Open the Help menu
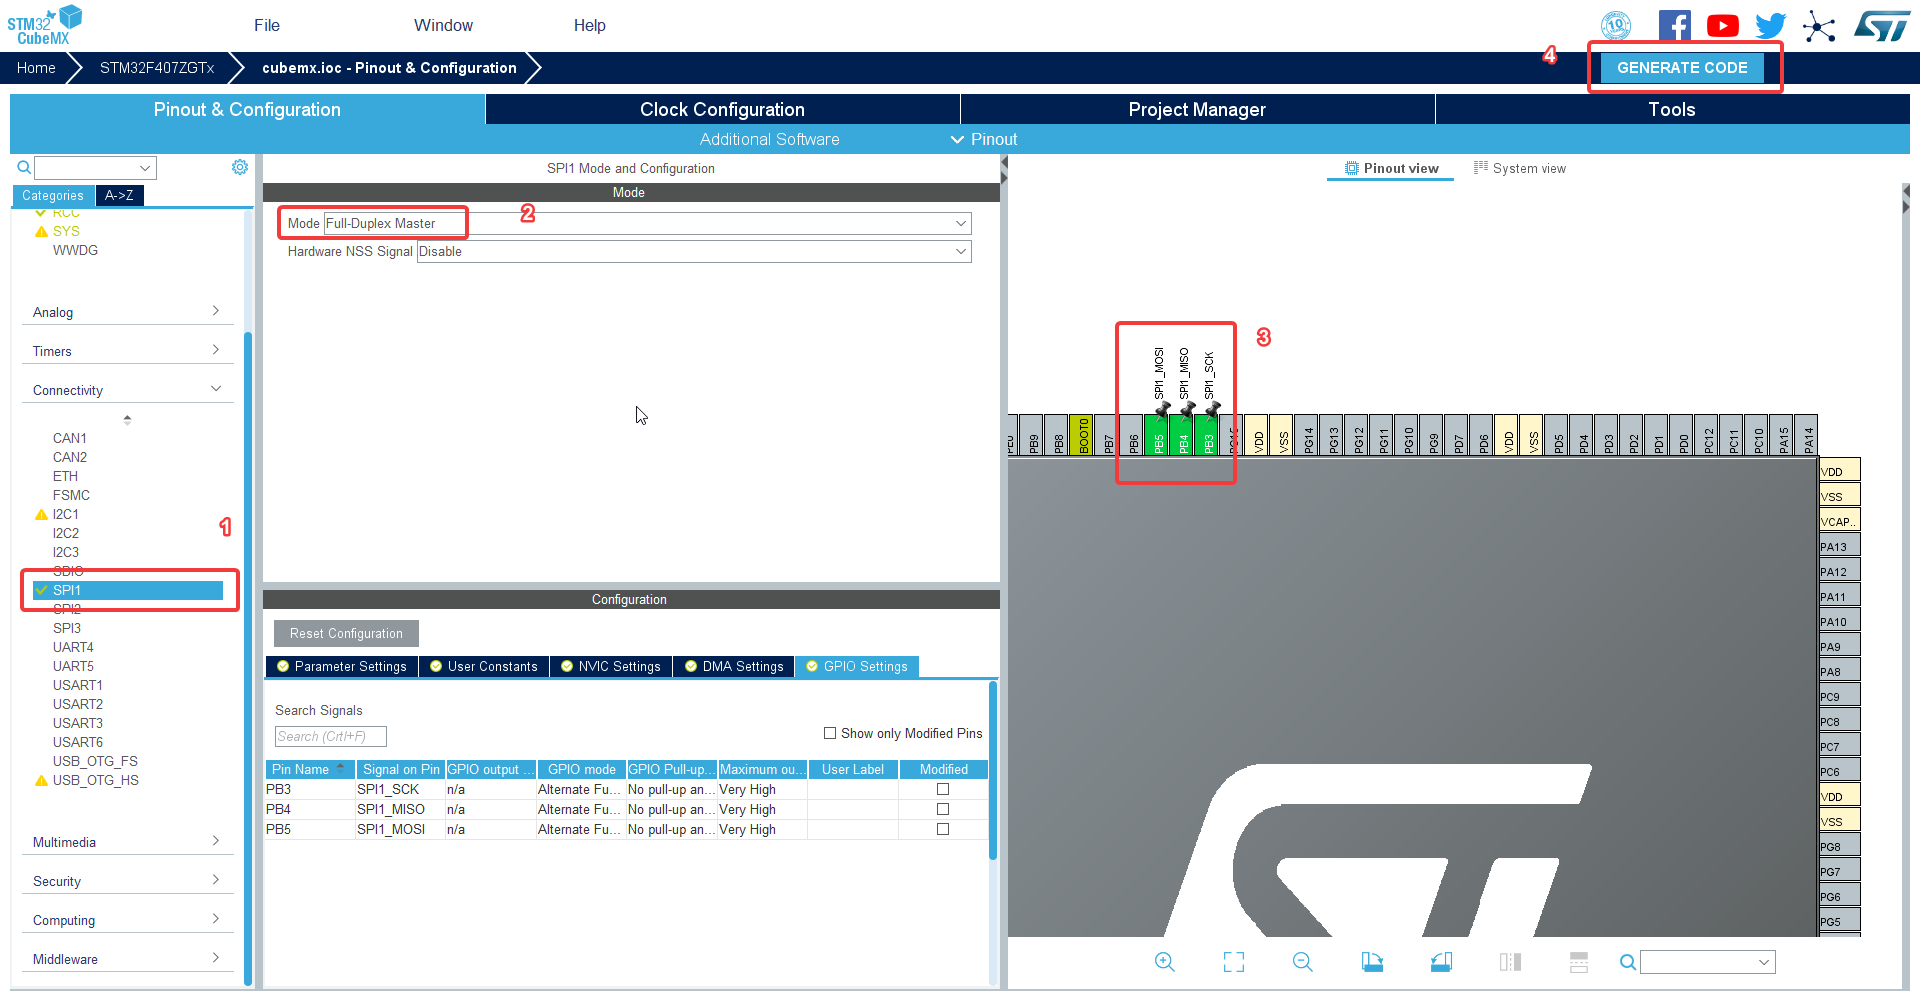This screenshot has width=1920, height=1001. (590, 25)
